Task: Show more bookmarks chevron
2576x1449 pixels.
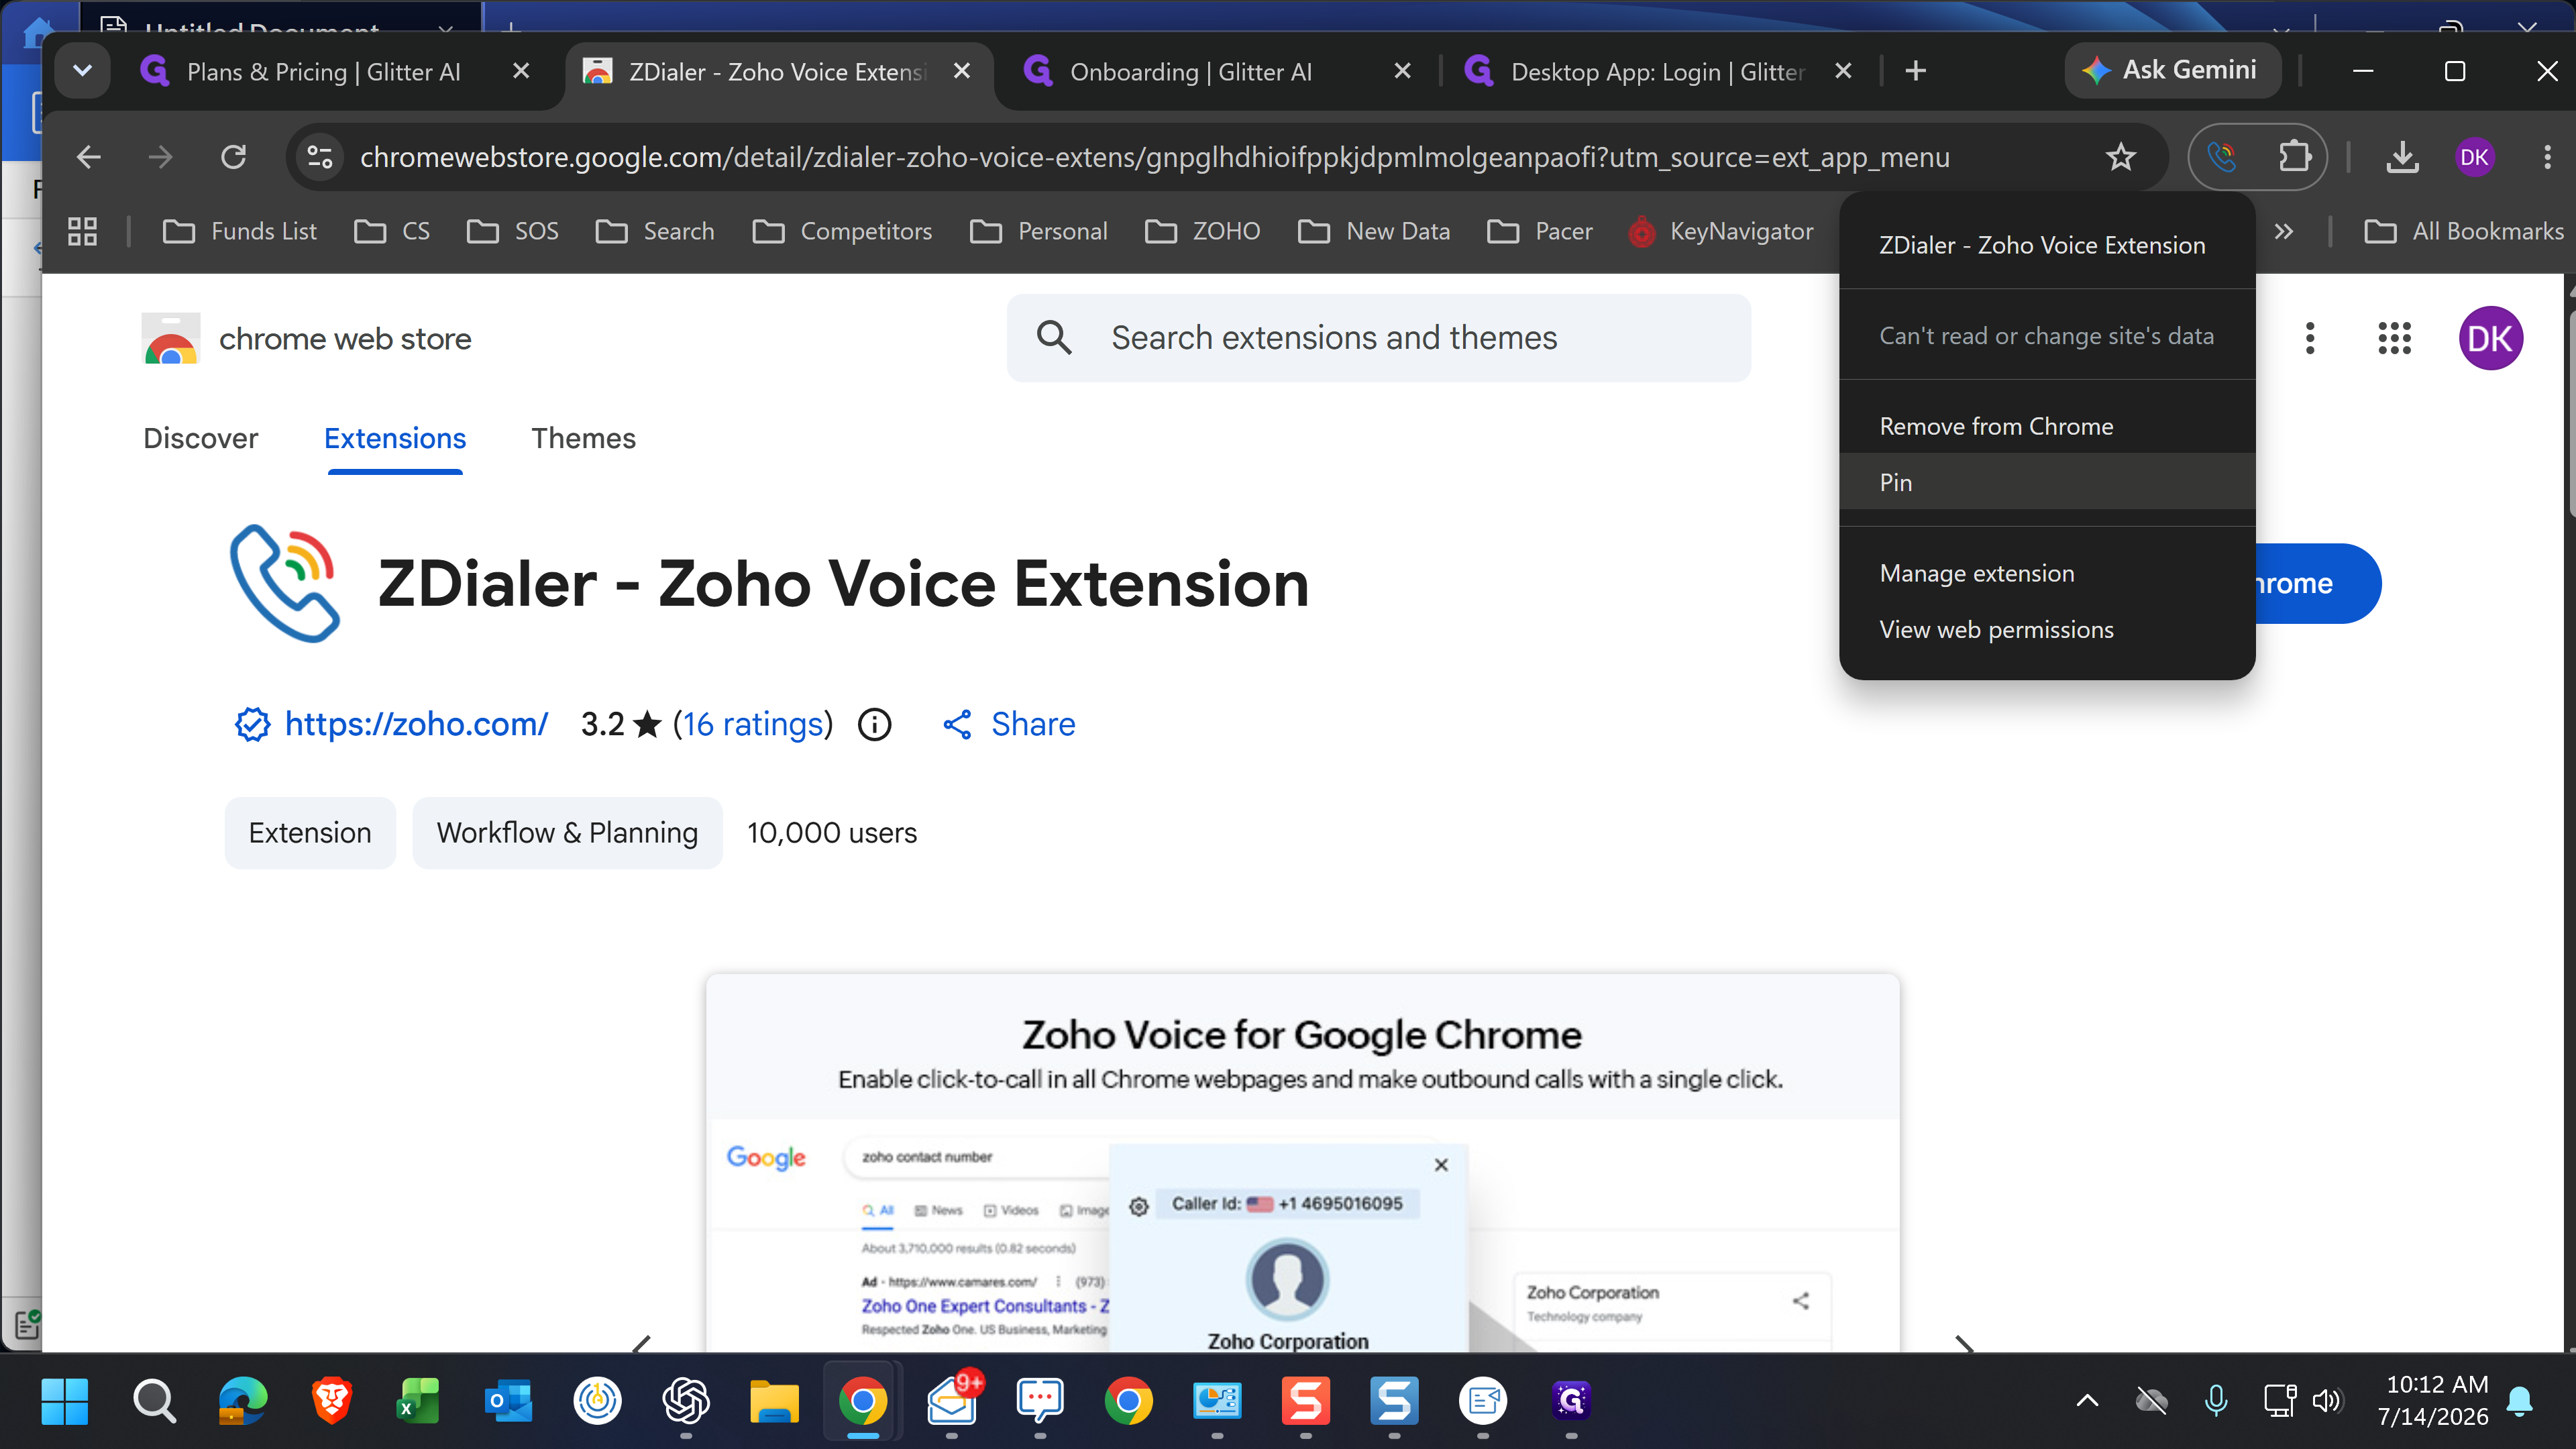Action: (x=2283, y=231)
